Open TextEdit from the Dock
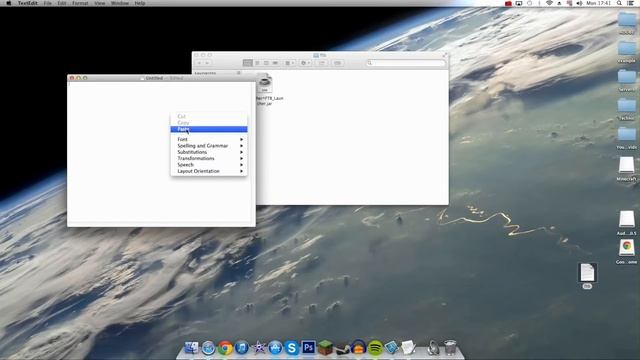This screenshot has height=360, width=640. point(408,348)
